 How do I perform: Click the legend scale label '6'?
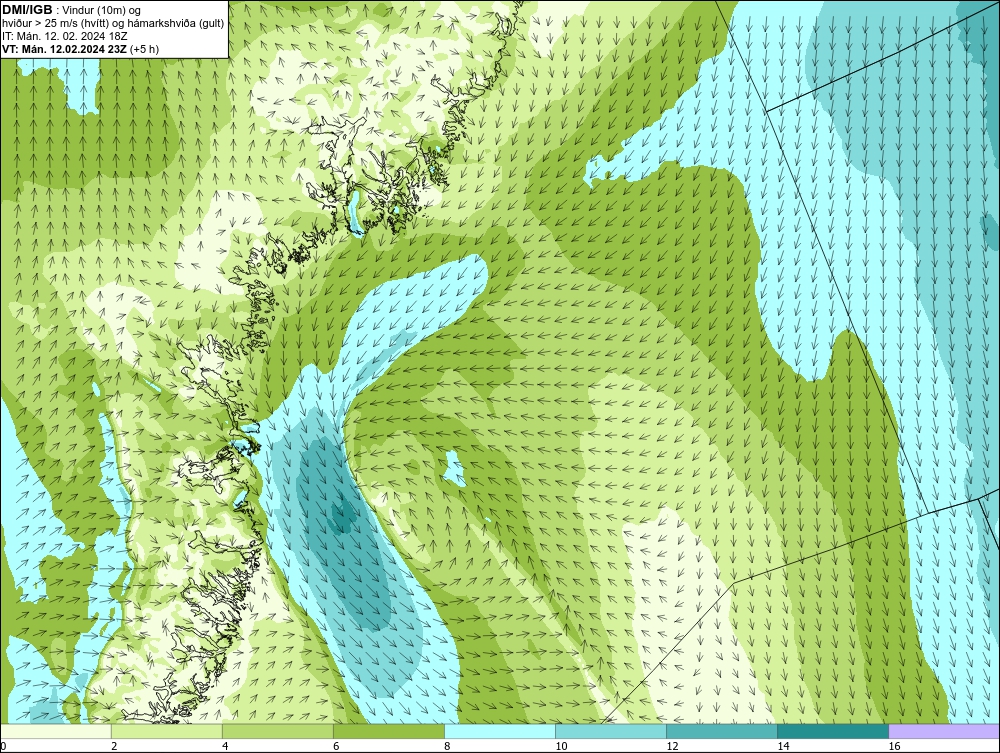336,746
